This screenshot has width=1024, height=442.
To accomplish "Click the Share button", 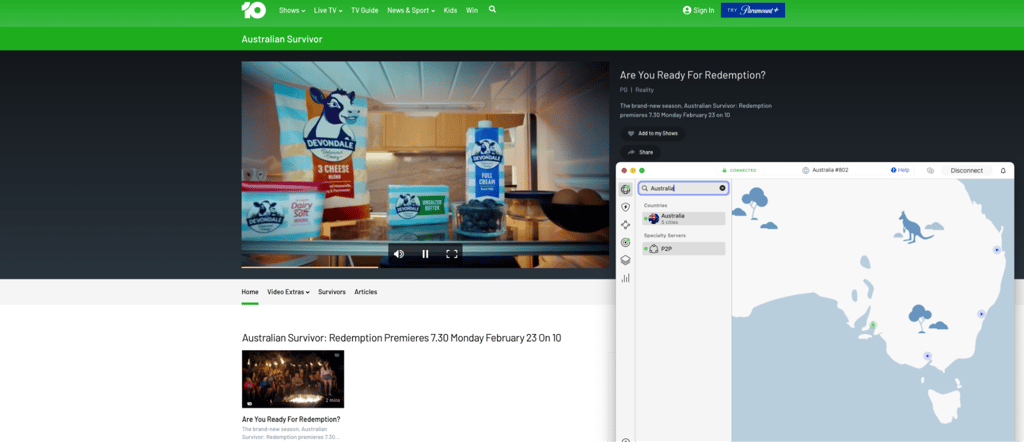I will (x=640, y=152).
